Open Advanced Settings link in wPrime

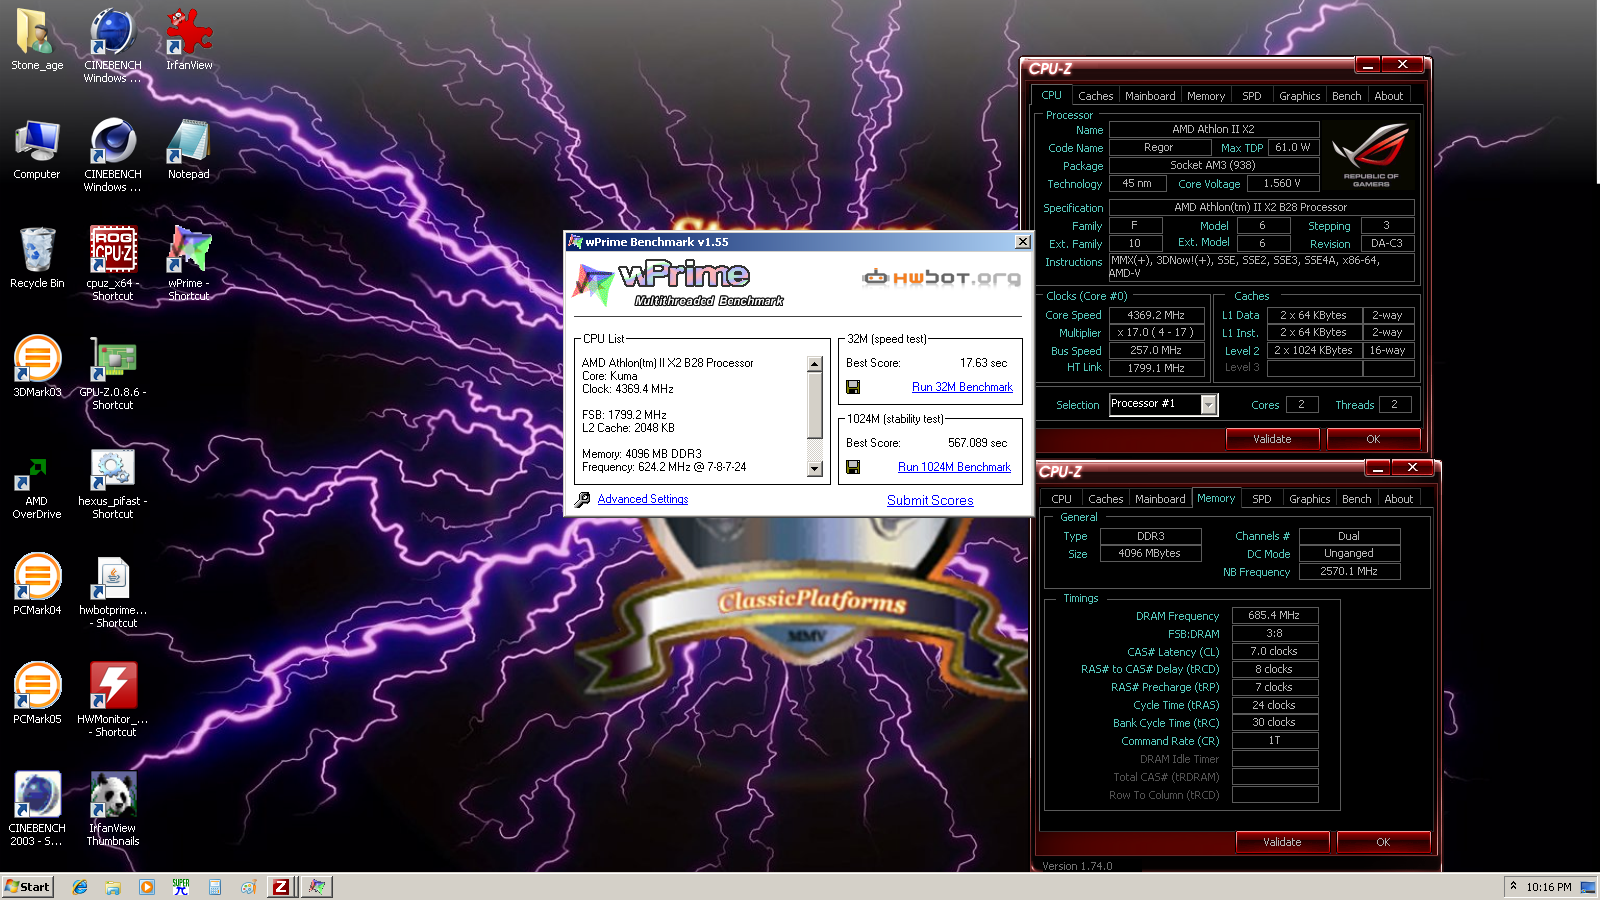[643, 499]
